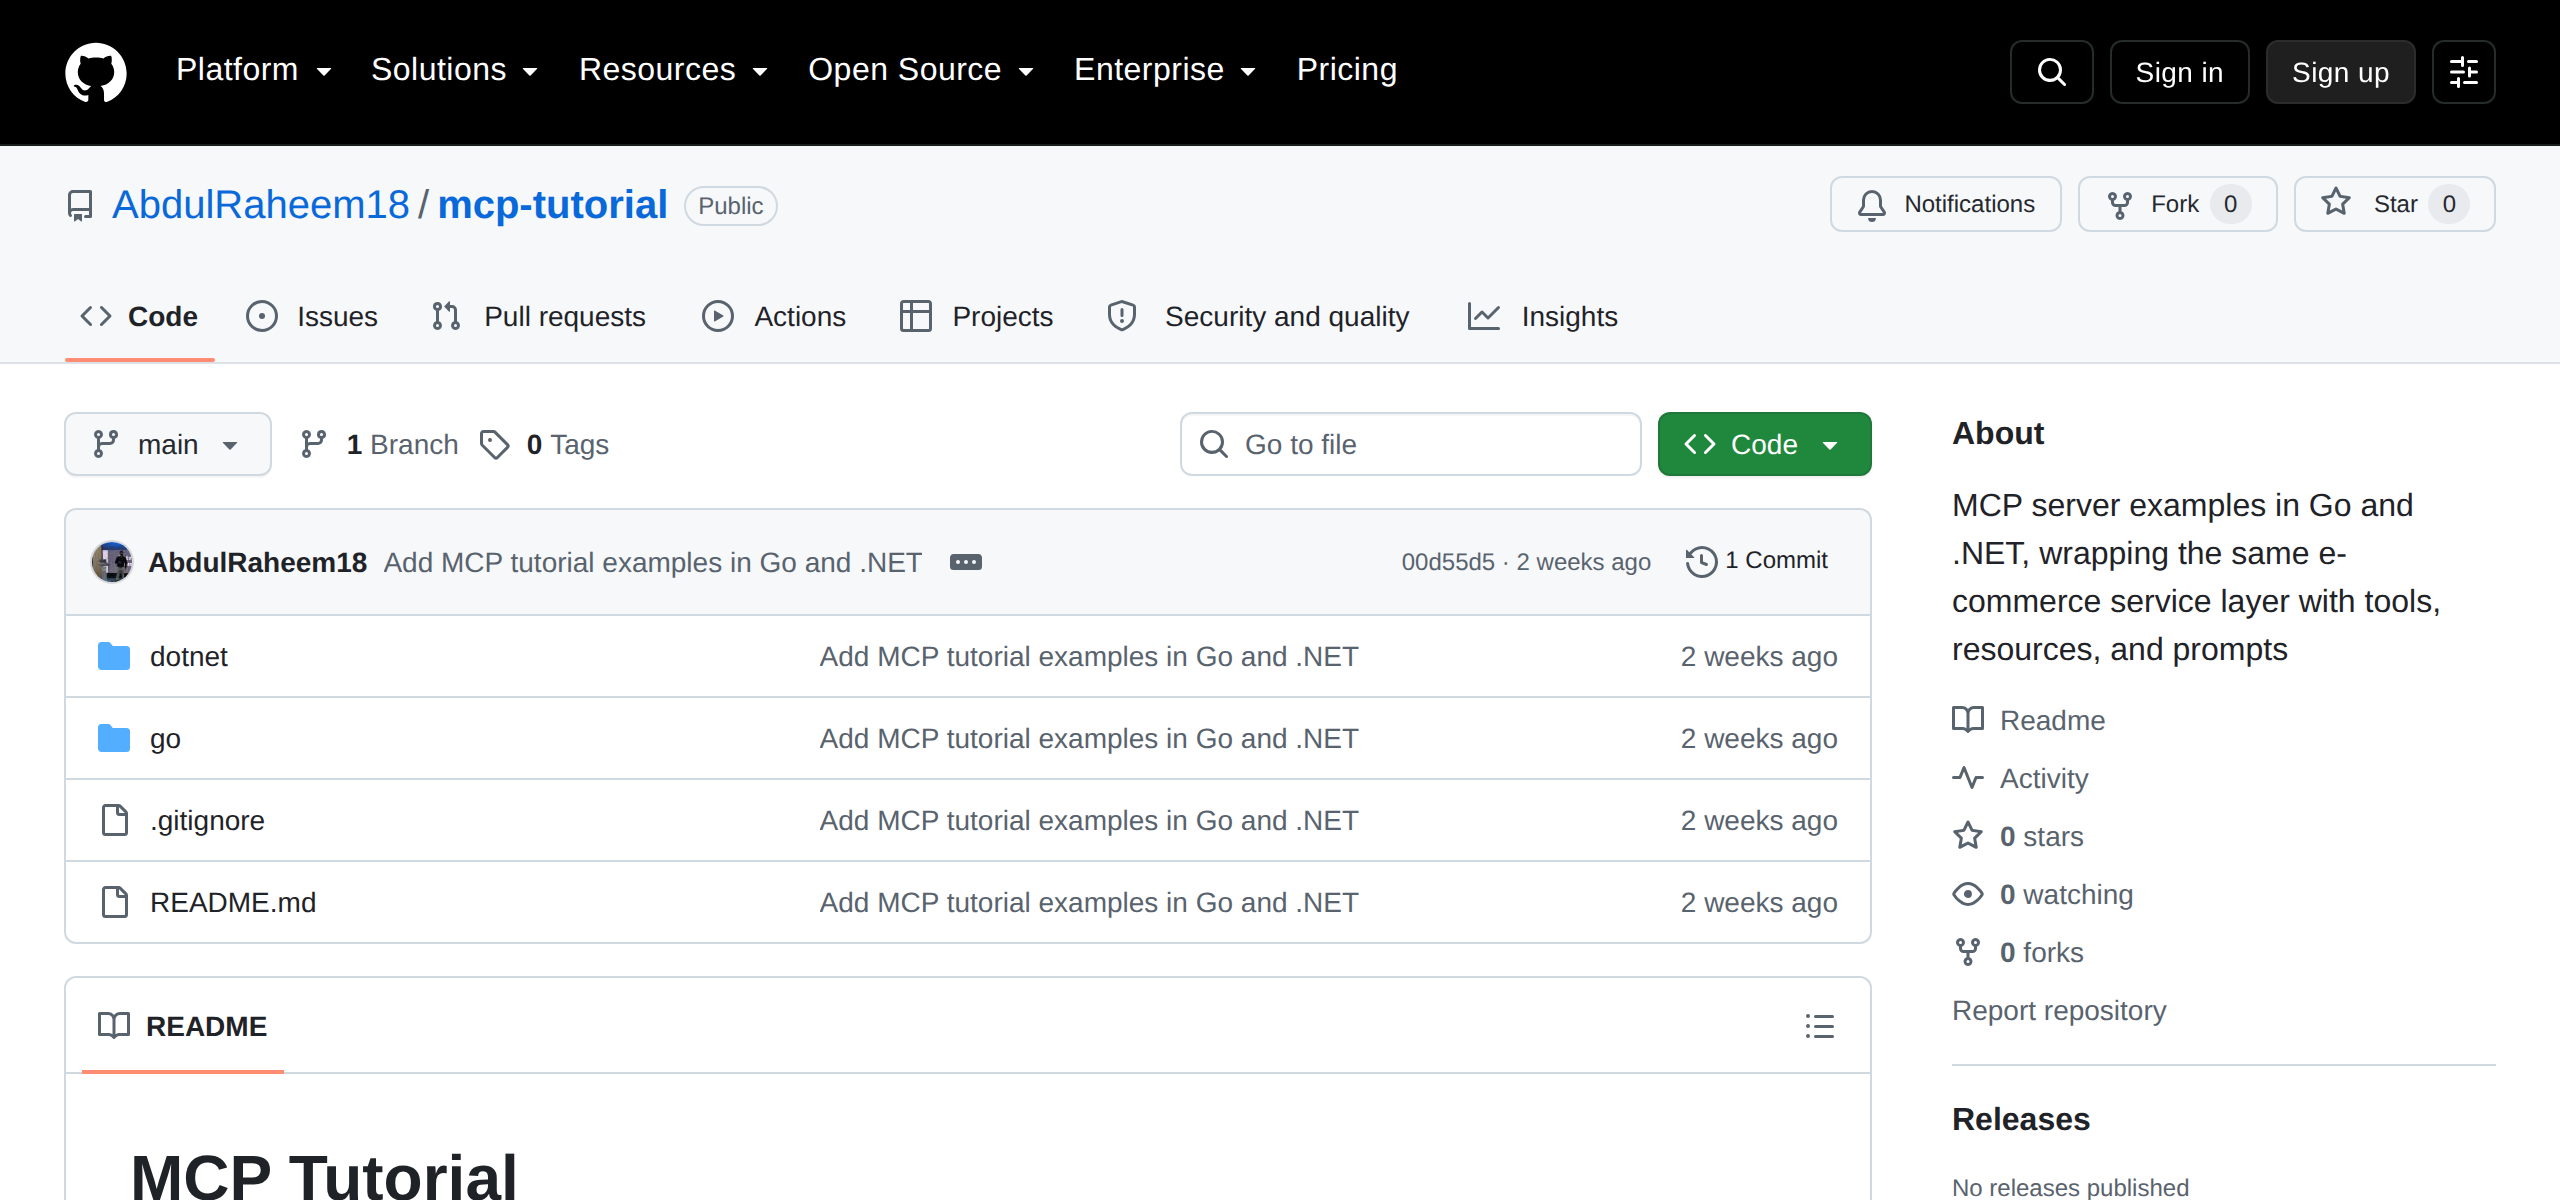The image size is (2560, 1200).
Task: Open the green Code dropdown
Action: coord(1764,444)
